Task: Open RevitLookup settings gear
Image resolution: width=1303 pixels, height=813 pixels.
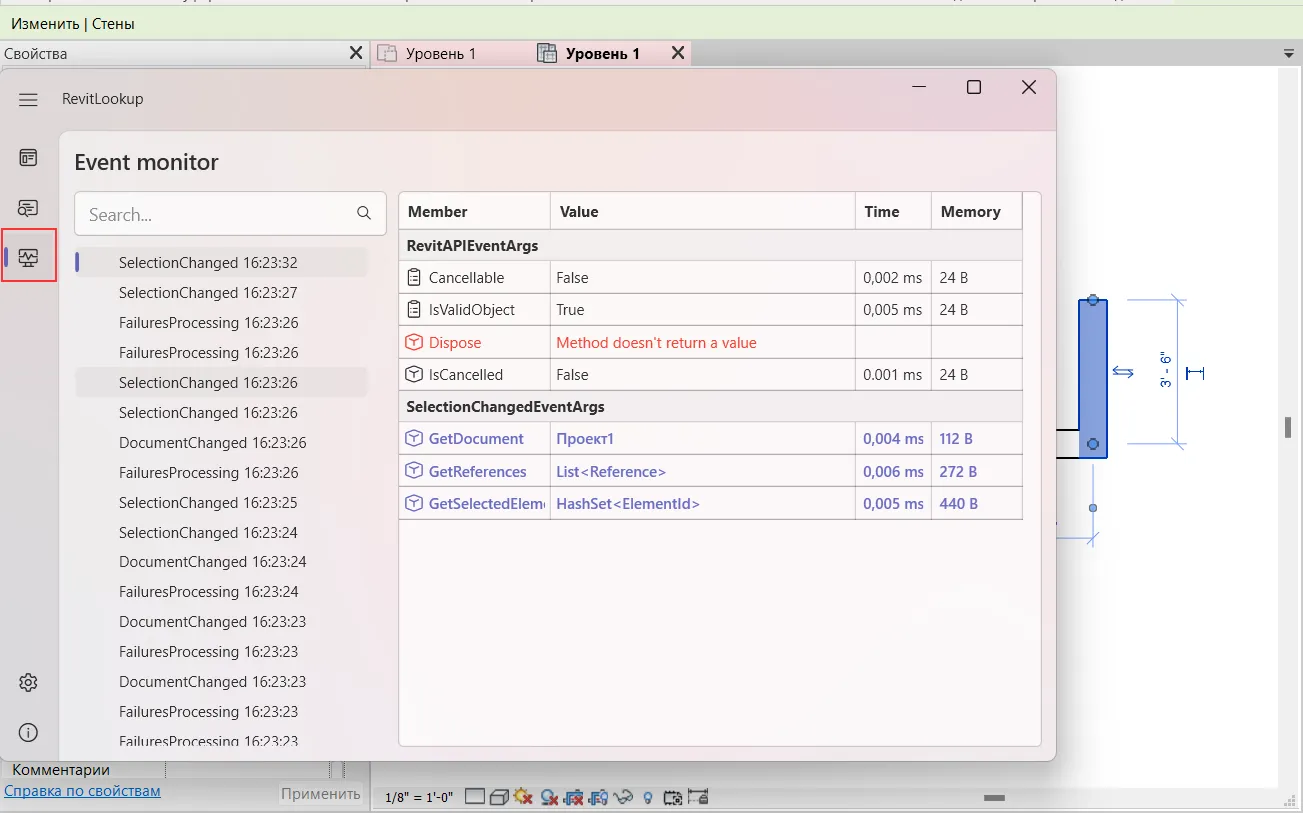Action: [28, 683]
